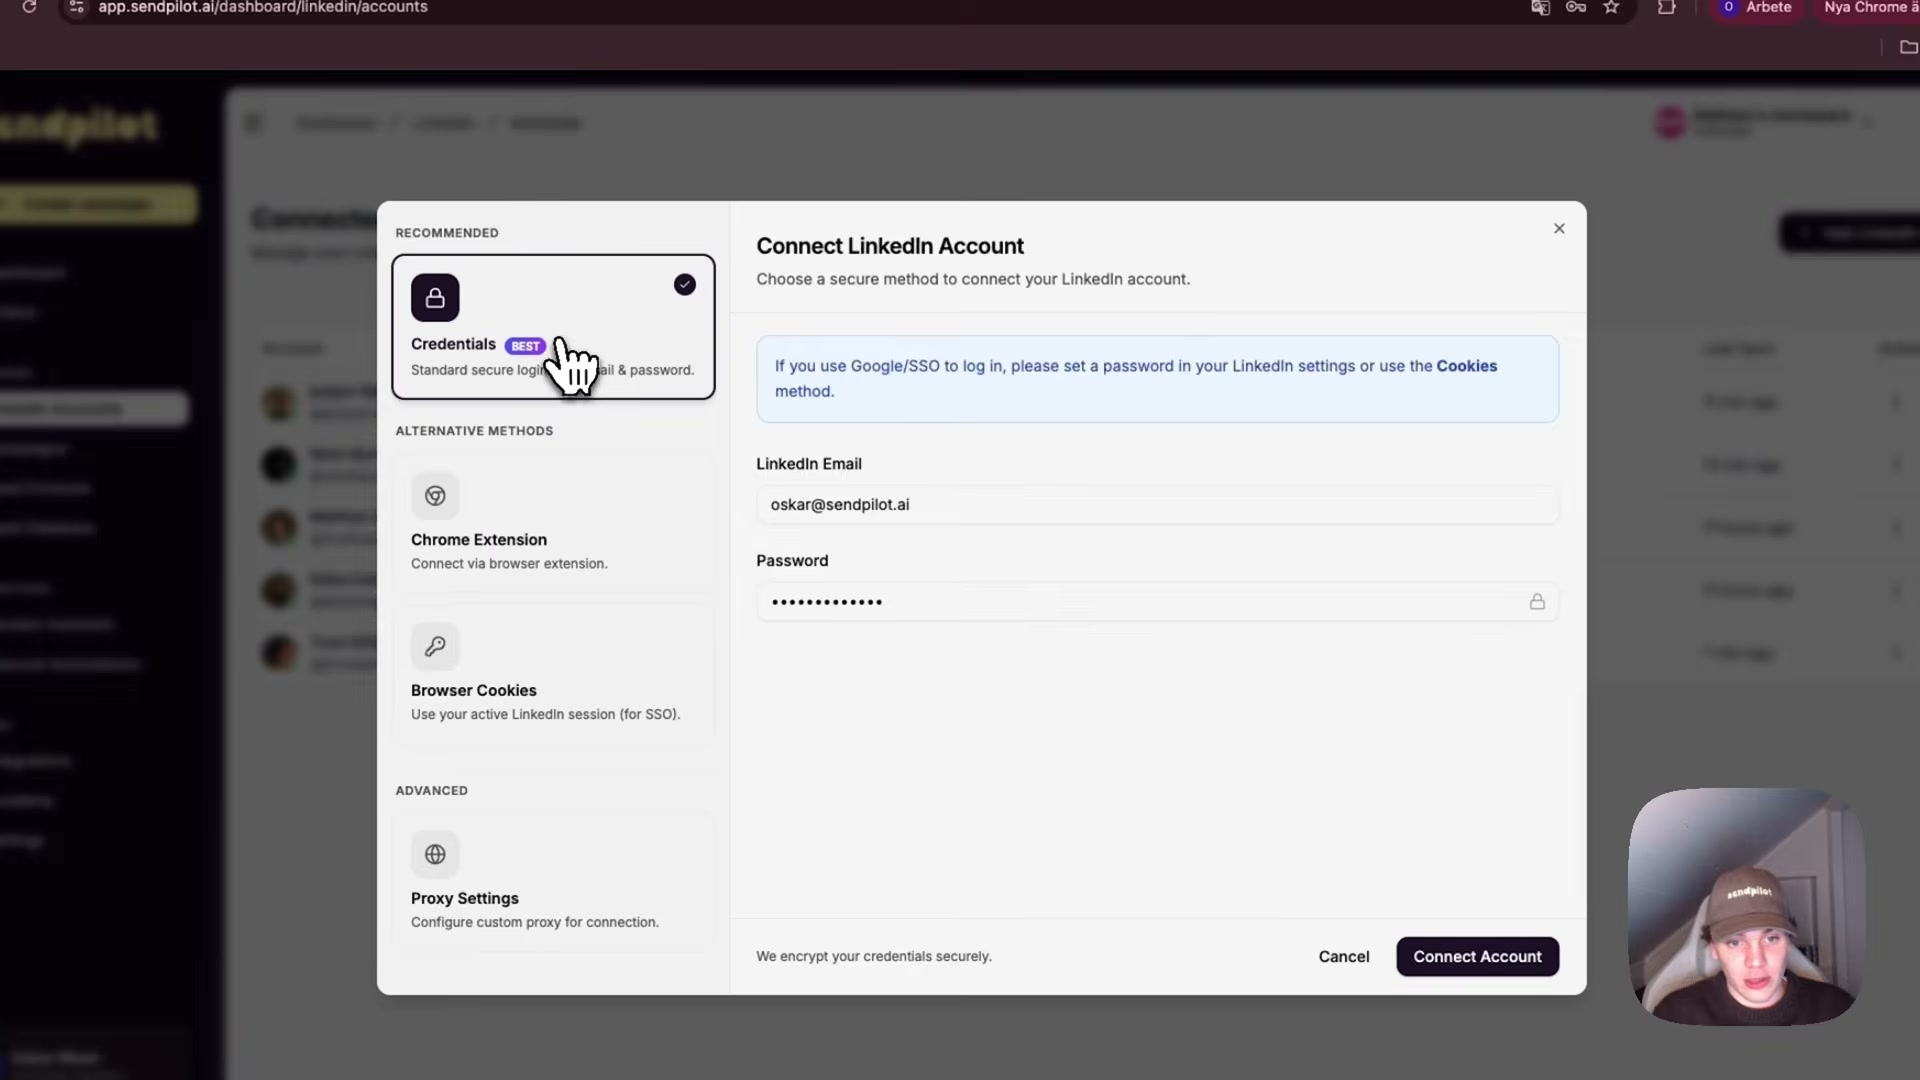
Task: Click the 'RECOMMENDED' label
Action: click(x=447, y=233)
